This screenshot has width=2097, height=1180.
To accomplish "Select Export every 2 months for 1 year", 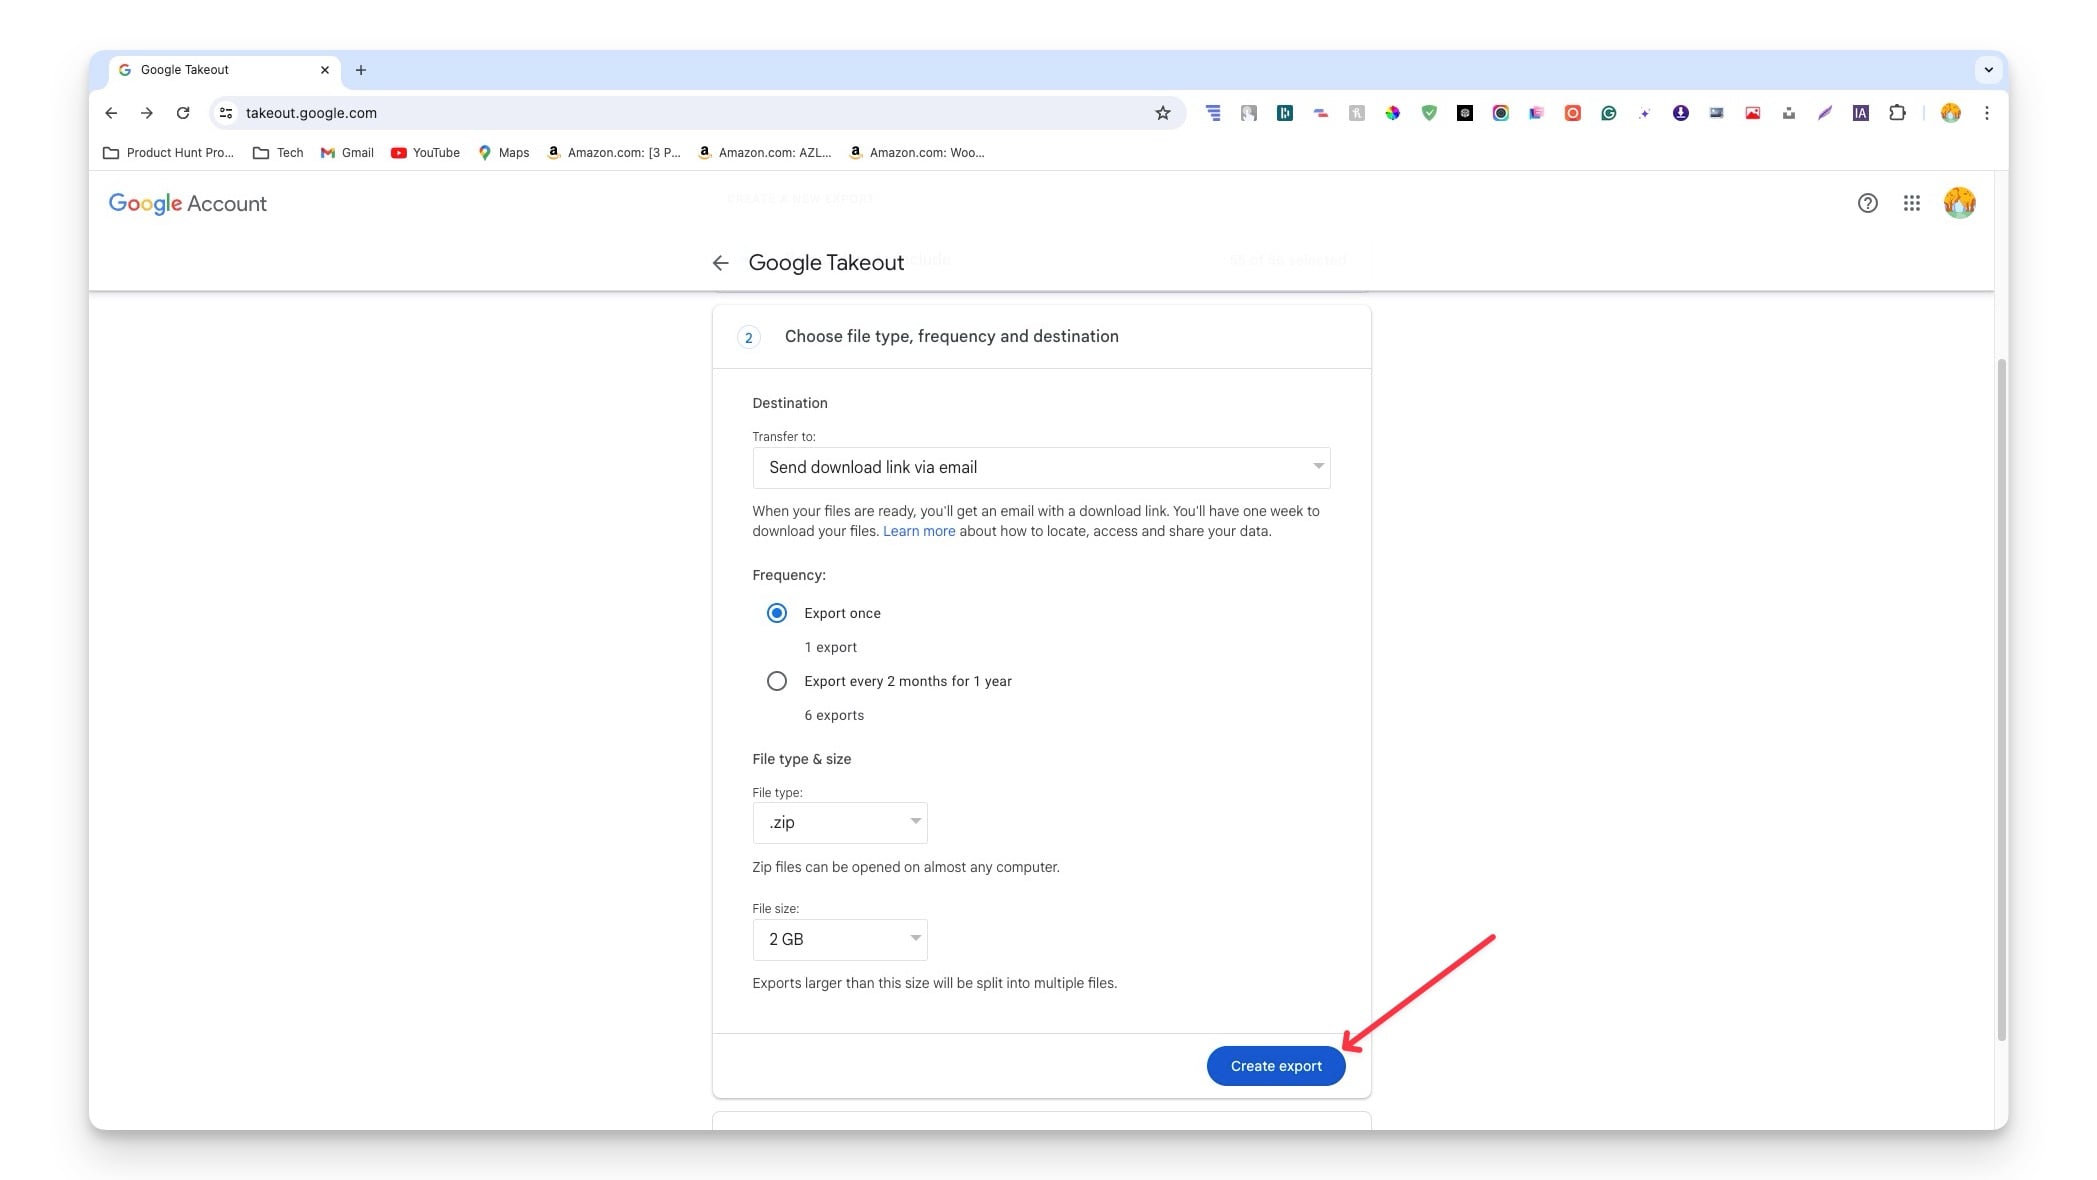I will pos(777,681).
